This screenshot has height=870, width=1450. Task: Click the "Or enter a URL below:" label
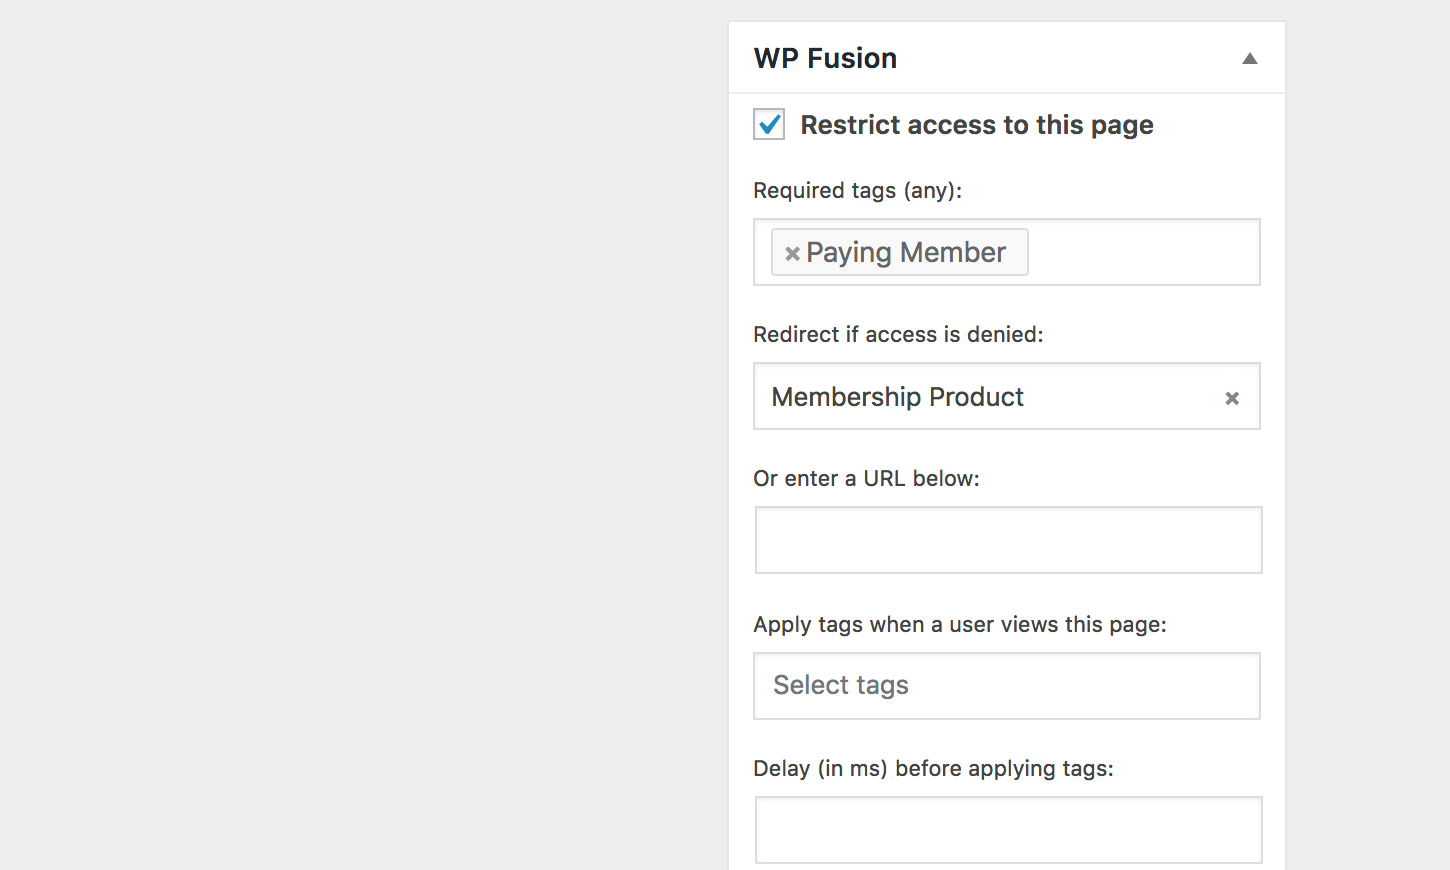coord(866,478)
